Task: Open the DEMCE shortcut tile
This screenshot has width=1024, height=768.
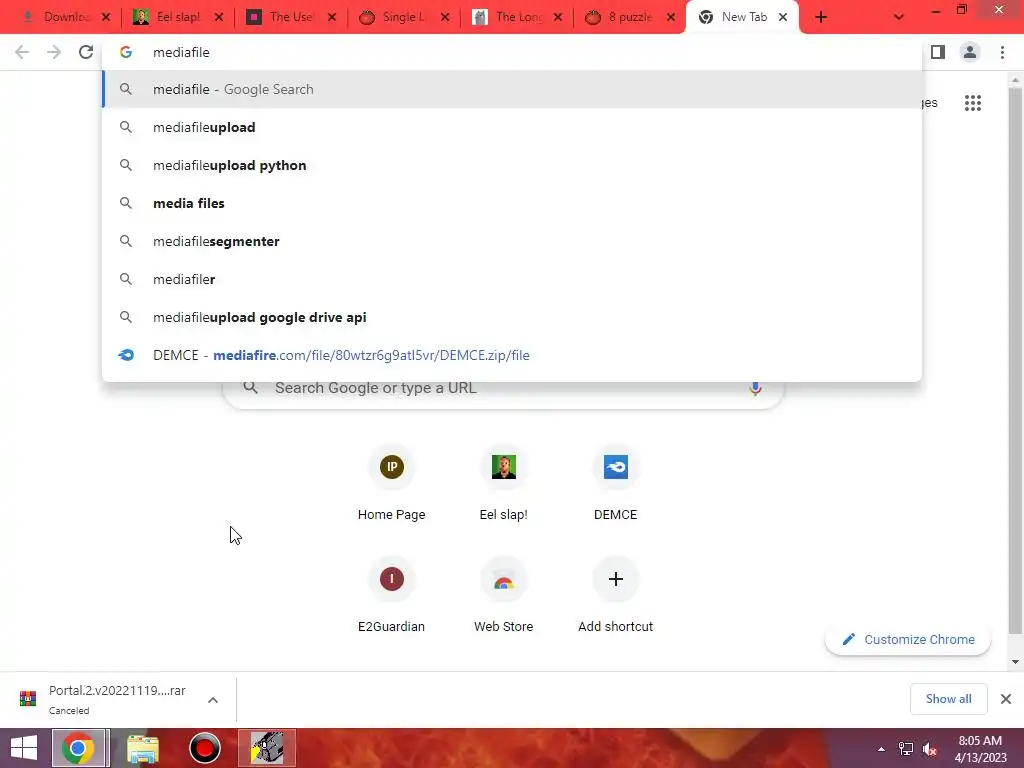Action: tap(615, 483)
